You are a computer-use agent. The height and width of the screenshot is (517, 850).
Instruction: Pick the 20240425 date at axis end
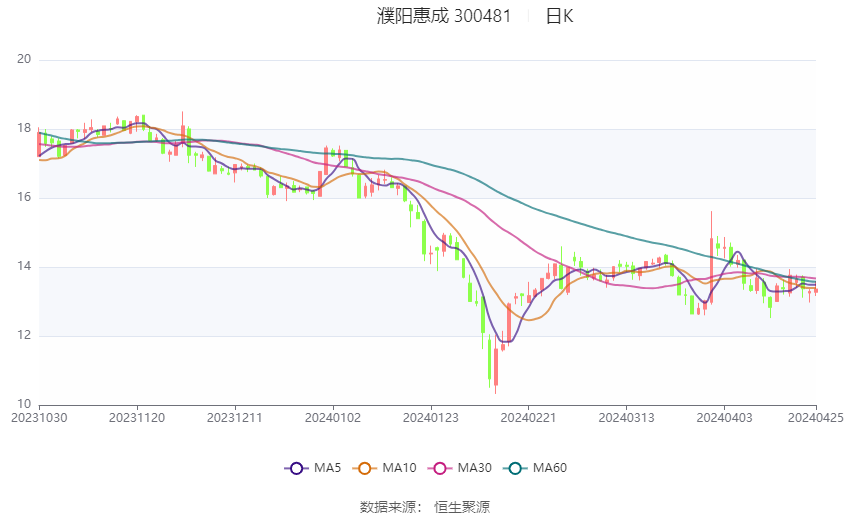tap(816, 418)
